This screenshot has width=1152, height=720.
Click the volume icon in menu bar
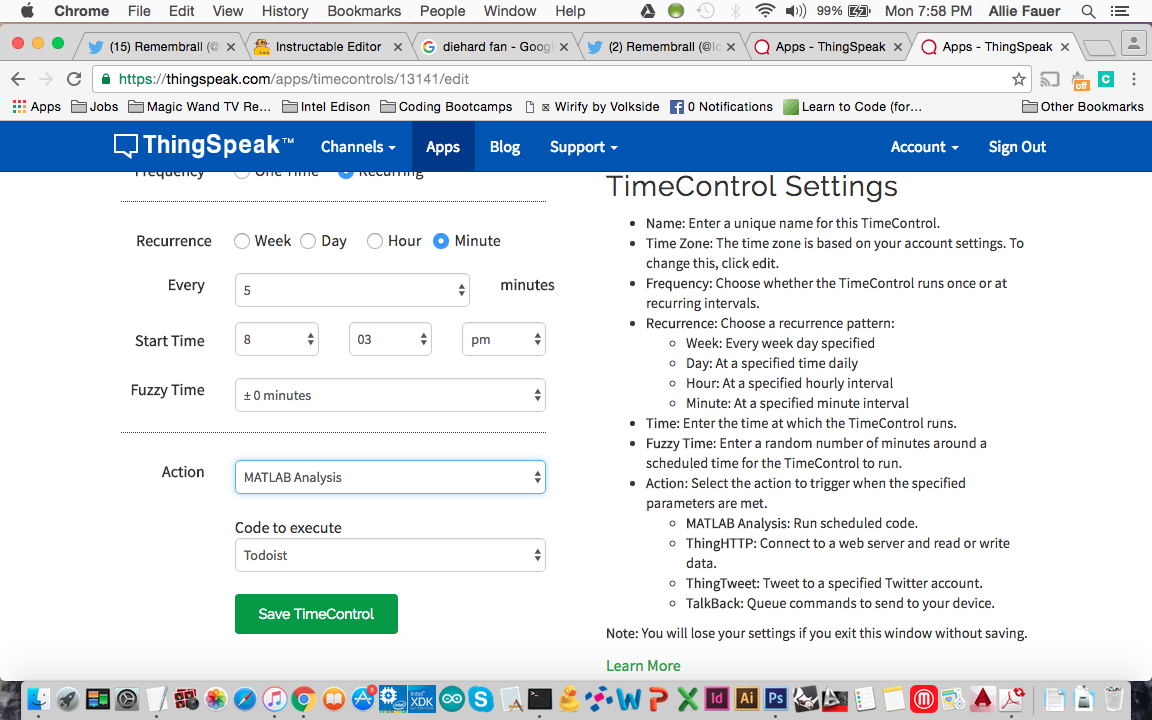795,11
